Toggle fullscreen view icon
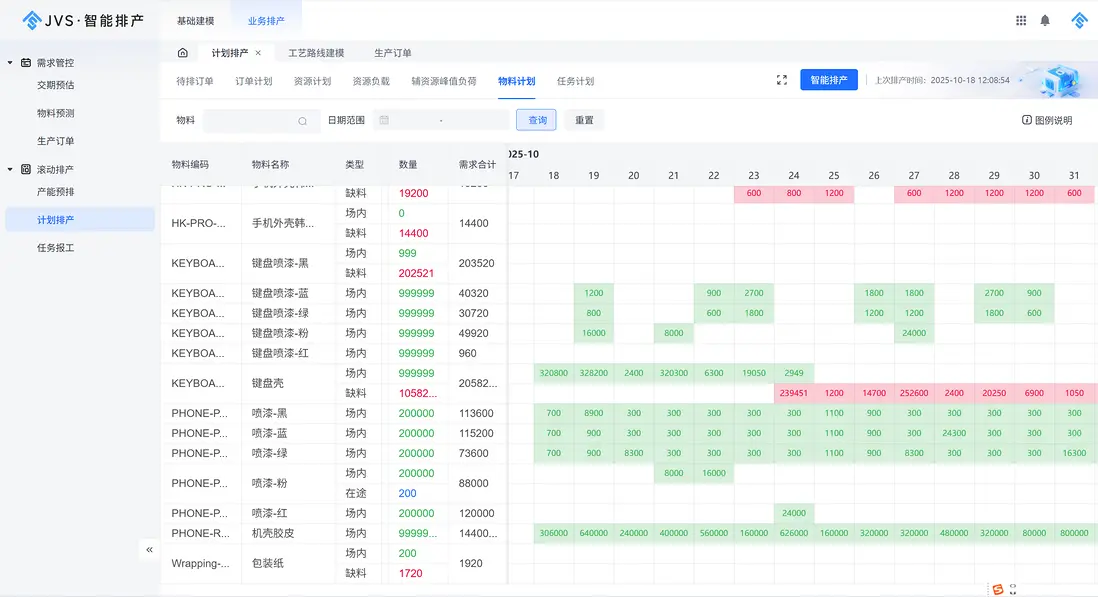 (781, 80)
